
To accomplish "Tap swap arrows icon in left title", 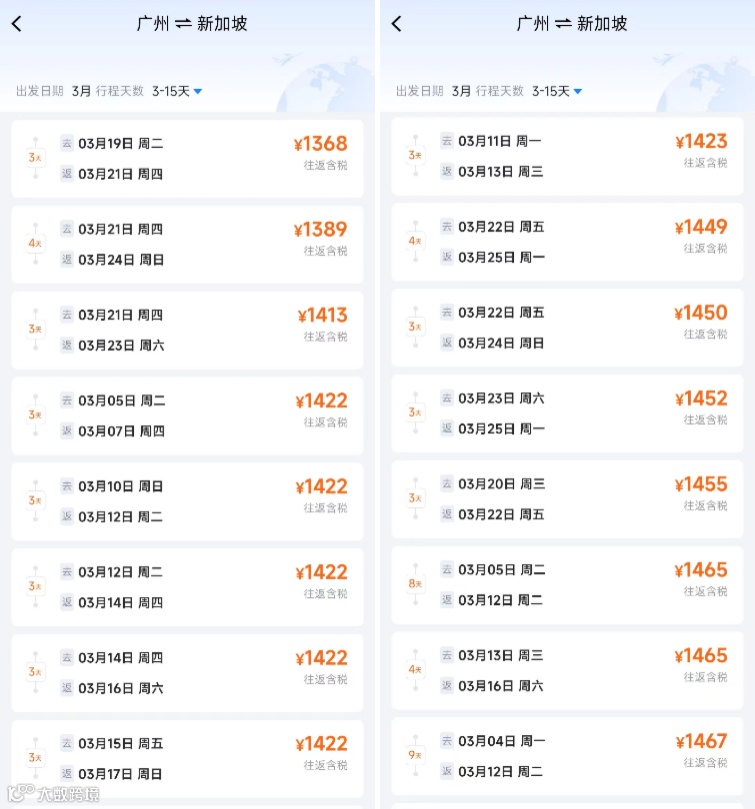I will 183,24.
